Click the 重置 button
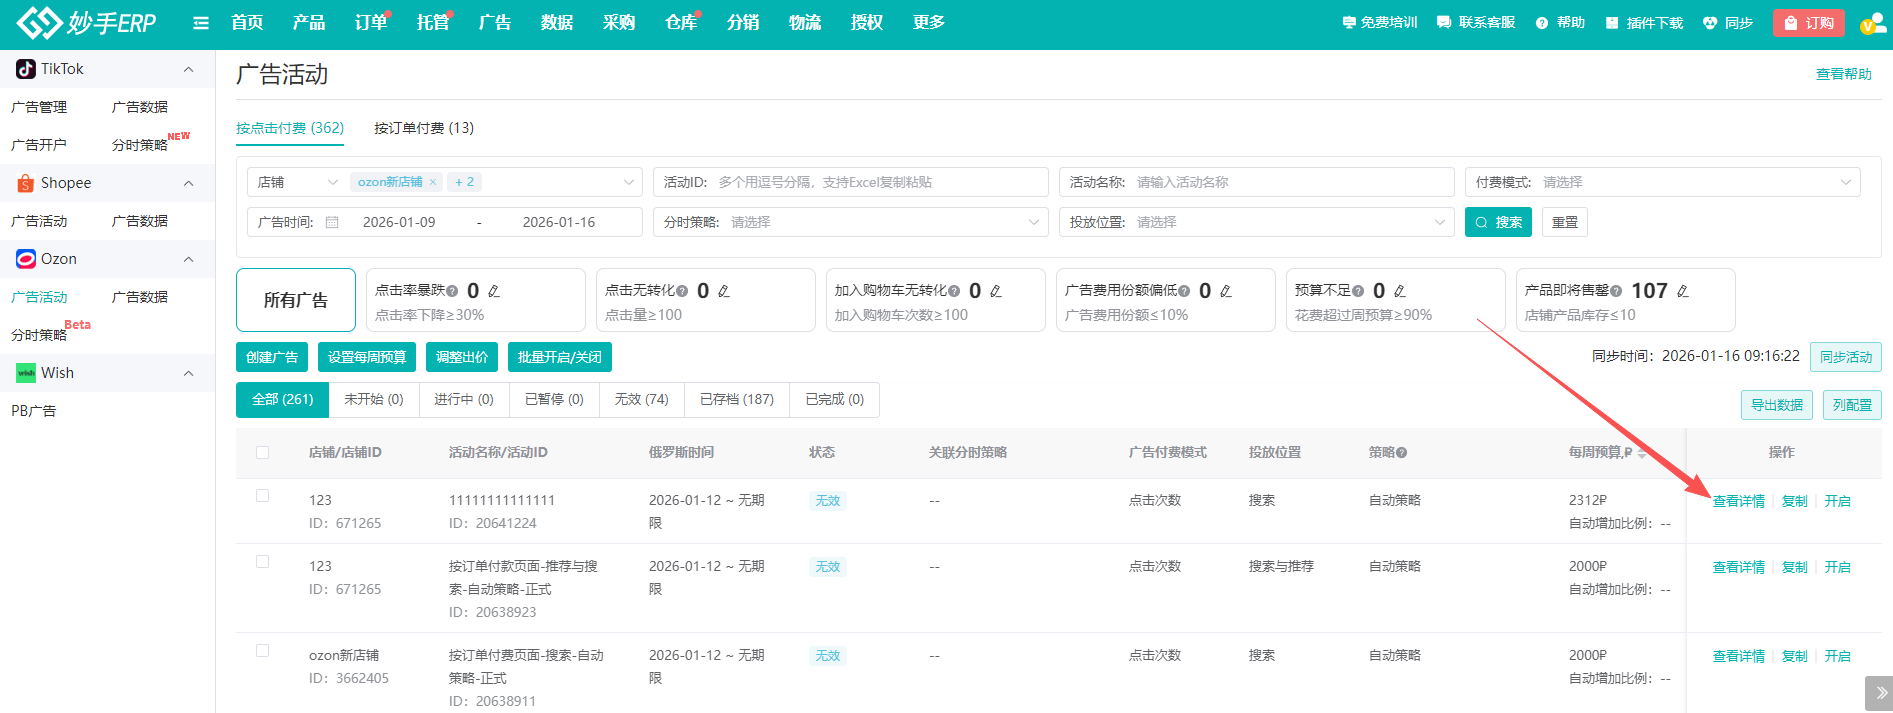 (1565, 222)
